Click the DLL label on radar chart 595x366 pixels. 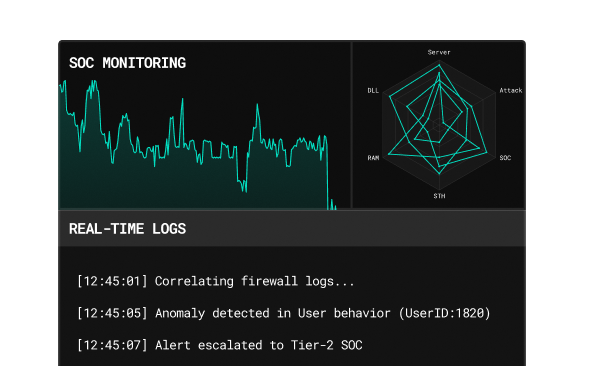(373, 90)
